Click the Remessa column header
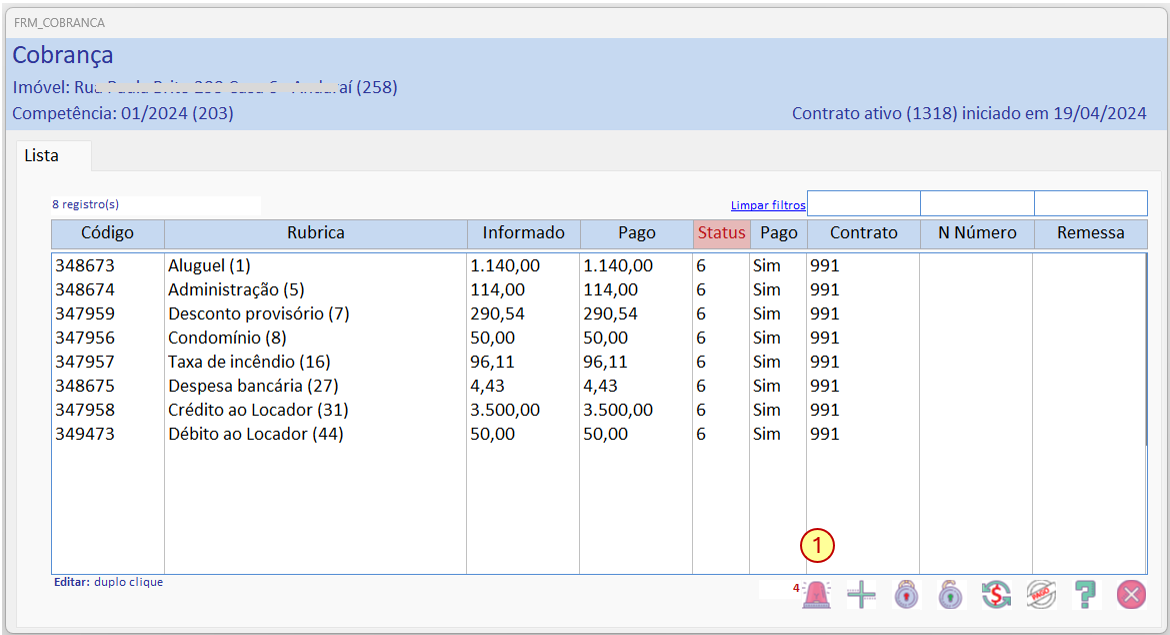 [x=1091, y=233]
